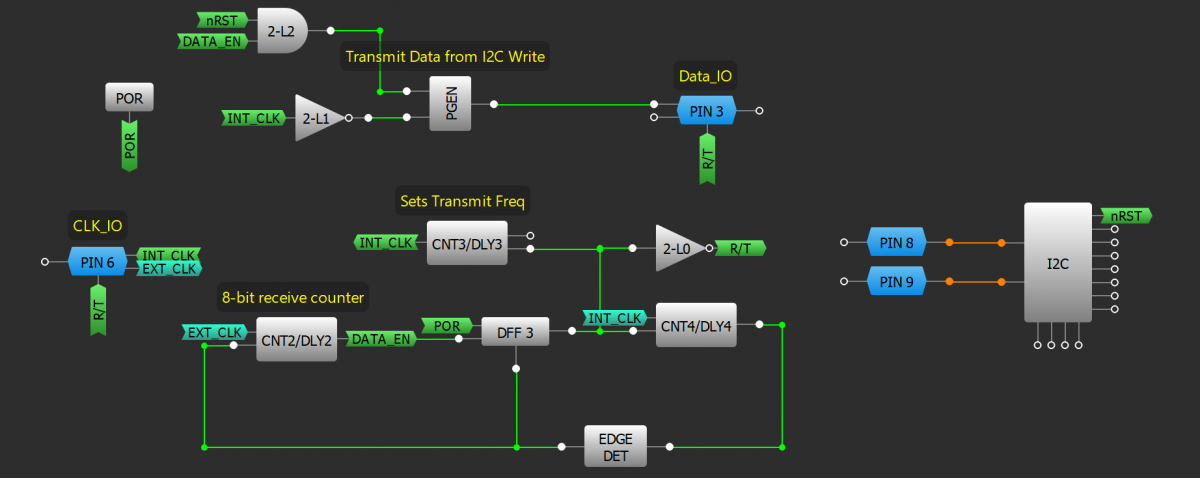Click the 'Transmit Data from I2C Write' annotation

point(445,57)
